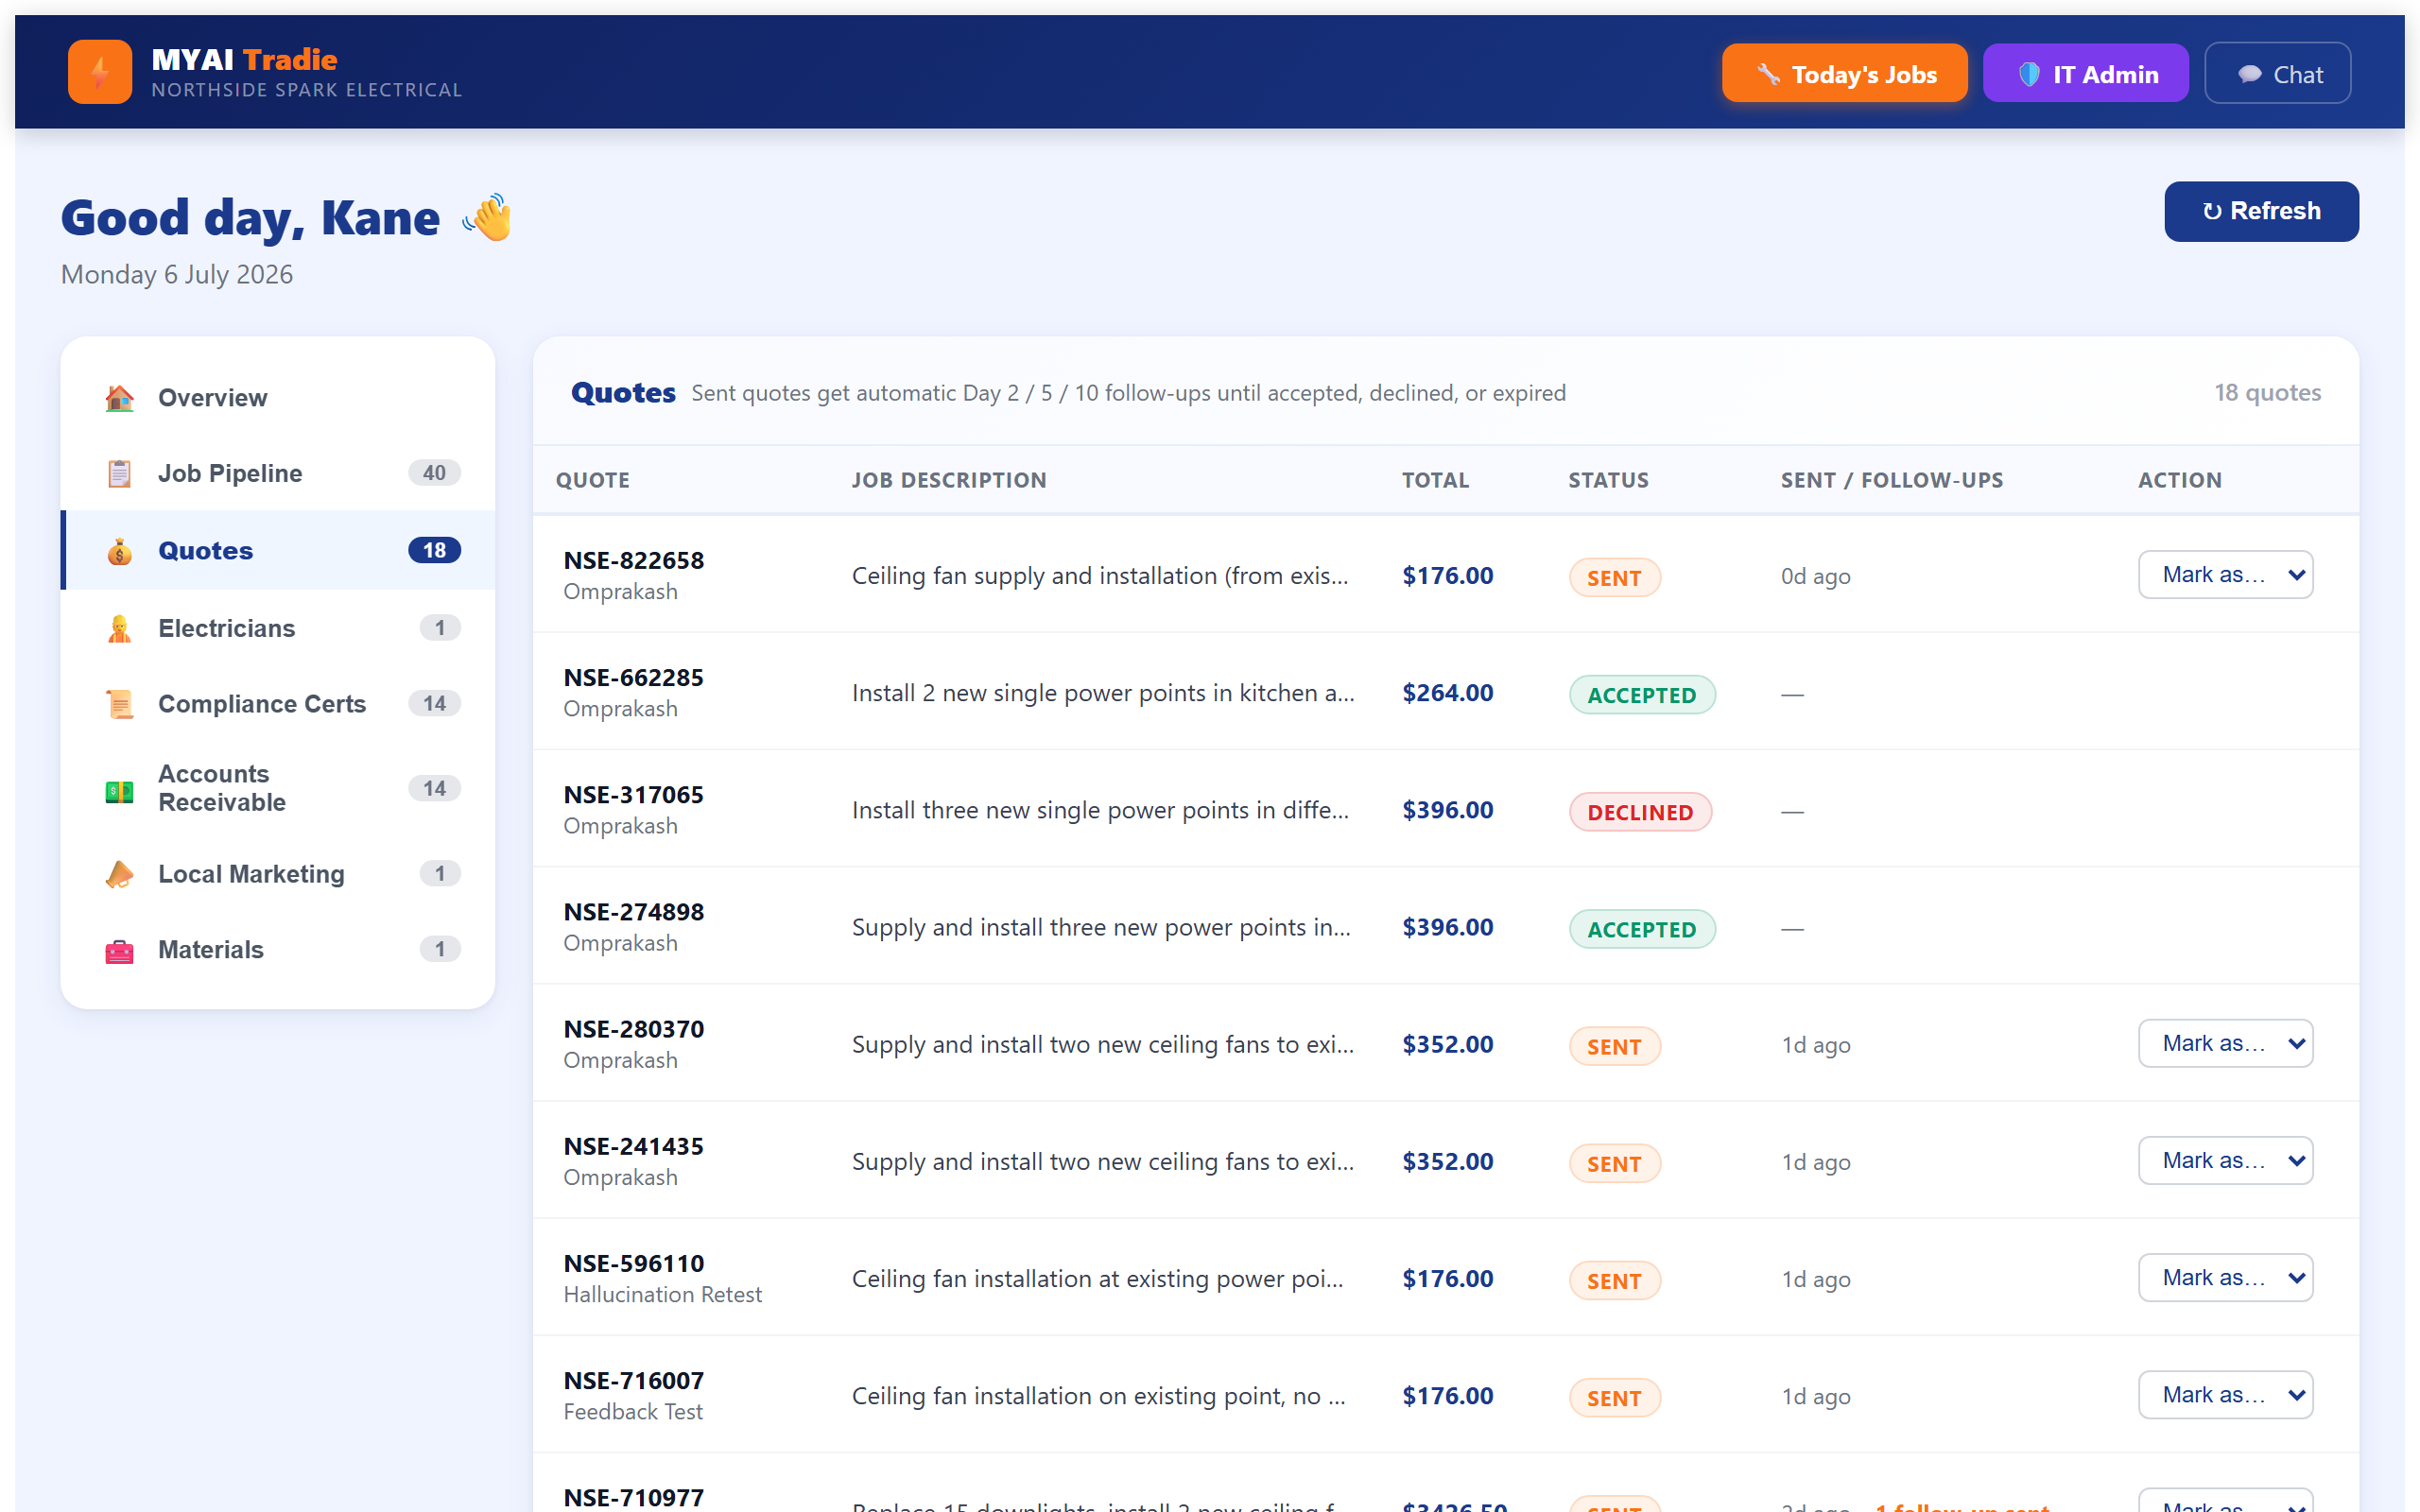Click the Overview house icon
Image resolution: width=2420 pixels, height=1512 pixels.
coord(119,398)
